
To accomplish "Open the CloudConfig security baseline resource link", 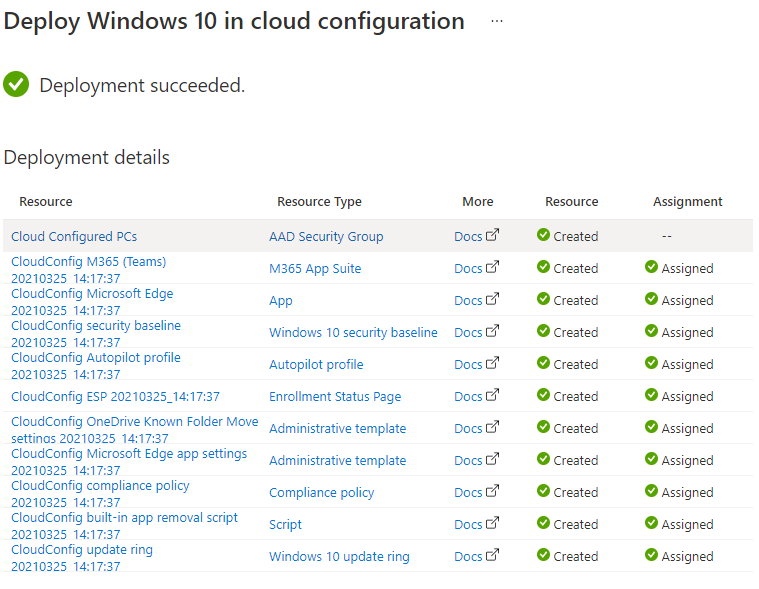I will pyautogui.click(x=96, y=333).
